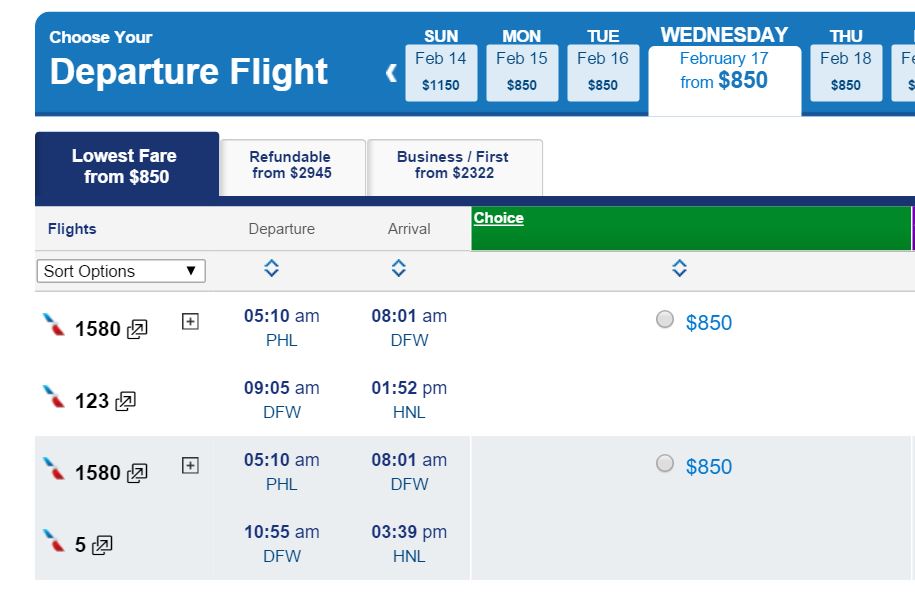Go to previous dates with left chevron
Screen dimensions: 915x592
coord(391,73)
